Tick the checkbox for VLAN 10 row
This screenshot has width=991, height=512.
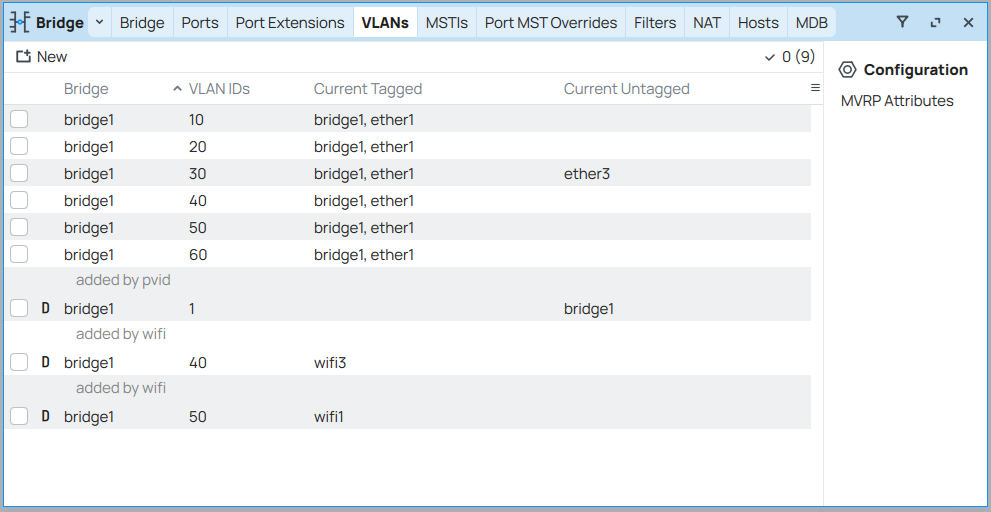point(19,120)
